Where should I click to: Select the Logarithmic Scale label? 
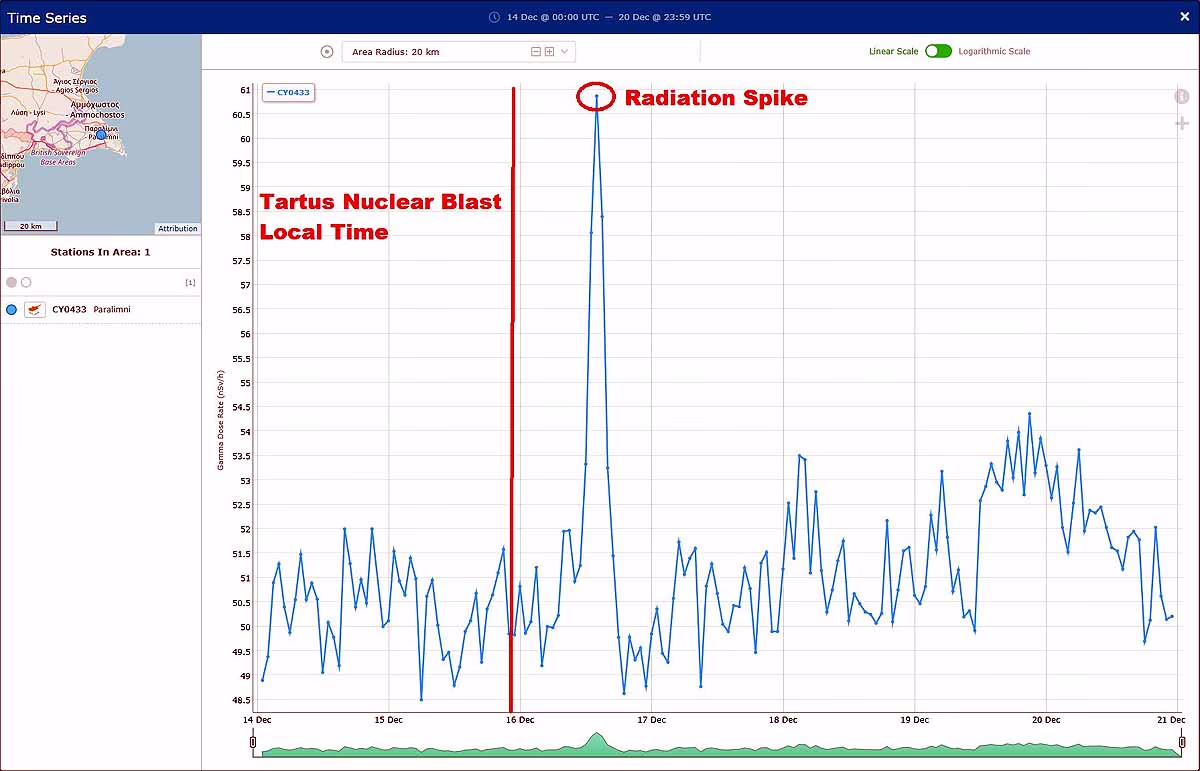(x=994, y=51)
